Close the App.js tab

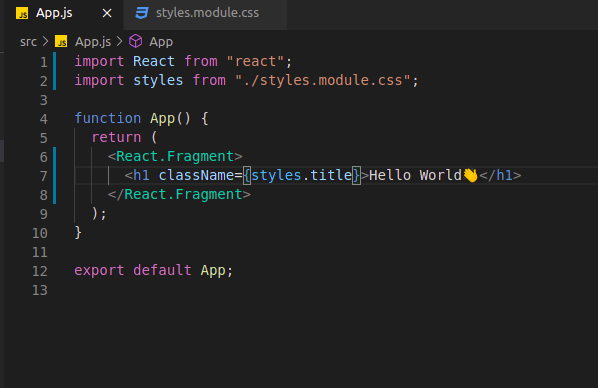click(107, 13)
